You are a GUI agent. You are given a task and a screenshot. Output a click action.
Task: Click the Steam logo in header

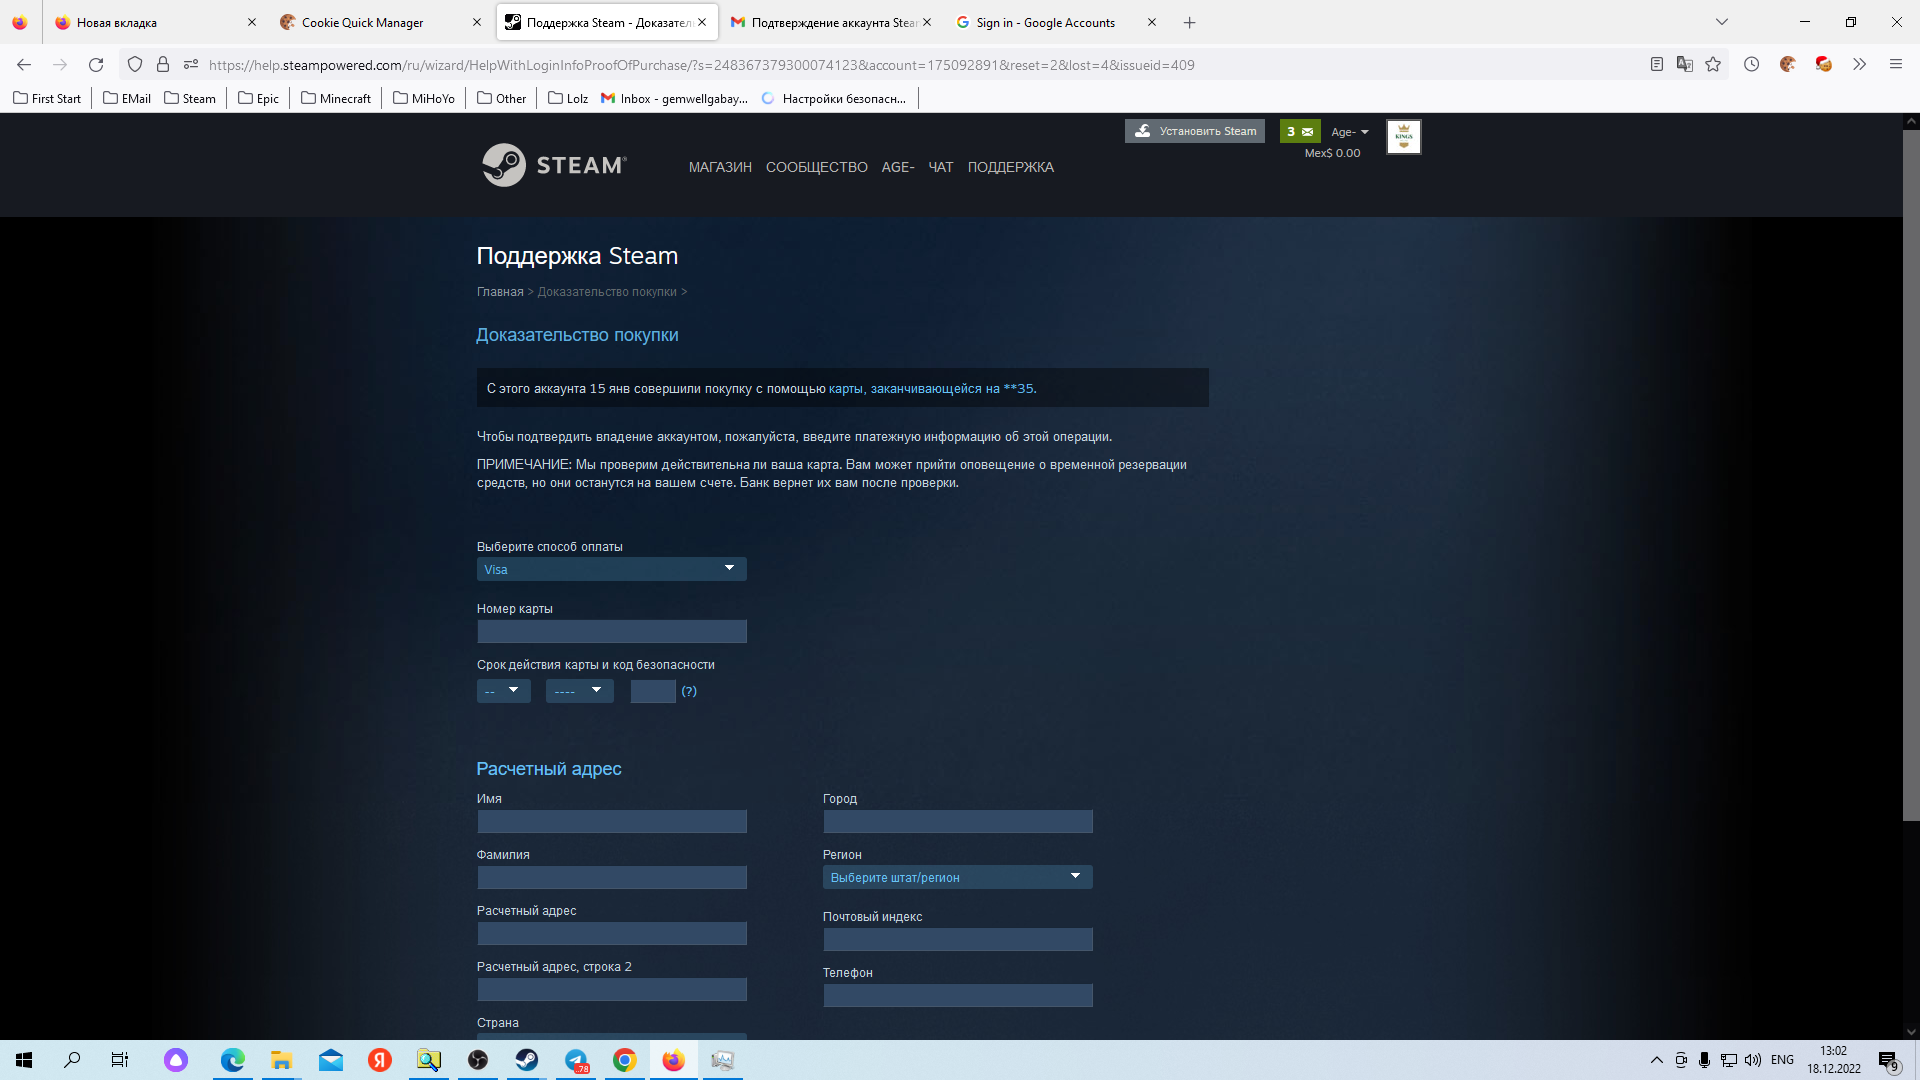[x=554, y=165]
